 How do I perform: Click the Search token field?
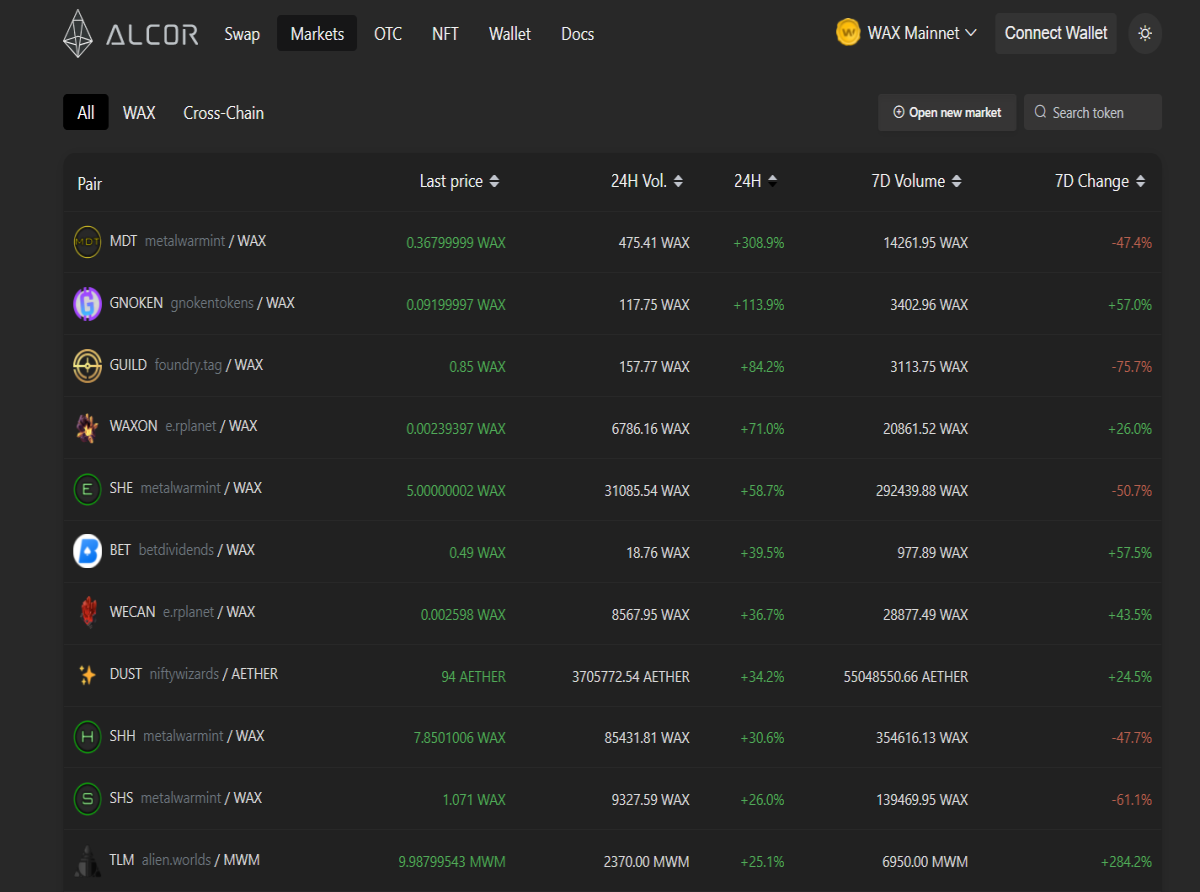1093,112
